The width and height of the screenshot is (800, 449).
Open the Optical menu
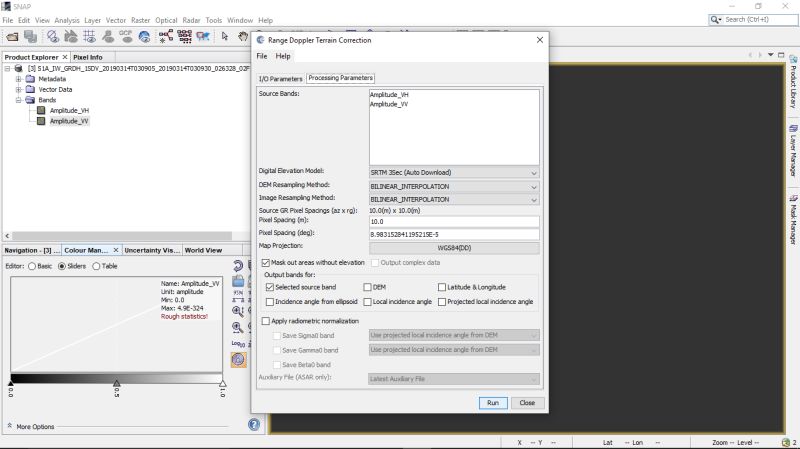tap(166, 20)
